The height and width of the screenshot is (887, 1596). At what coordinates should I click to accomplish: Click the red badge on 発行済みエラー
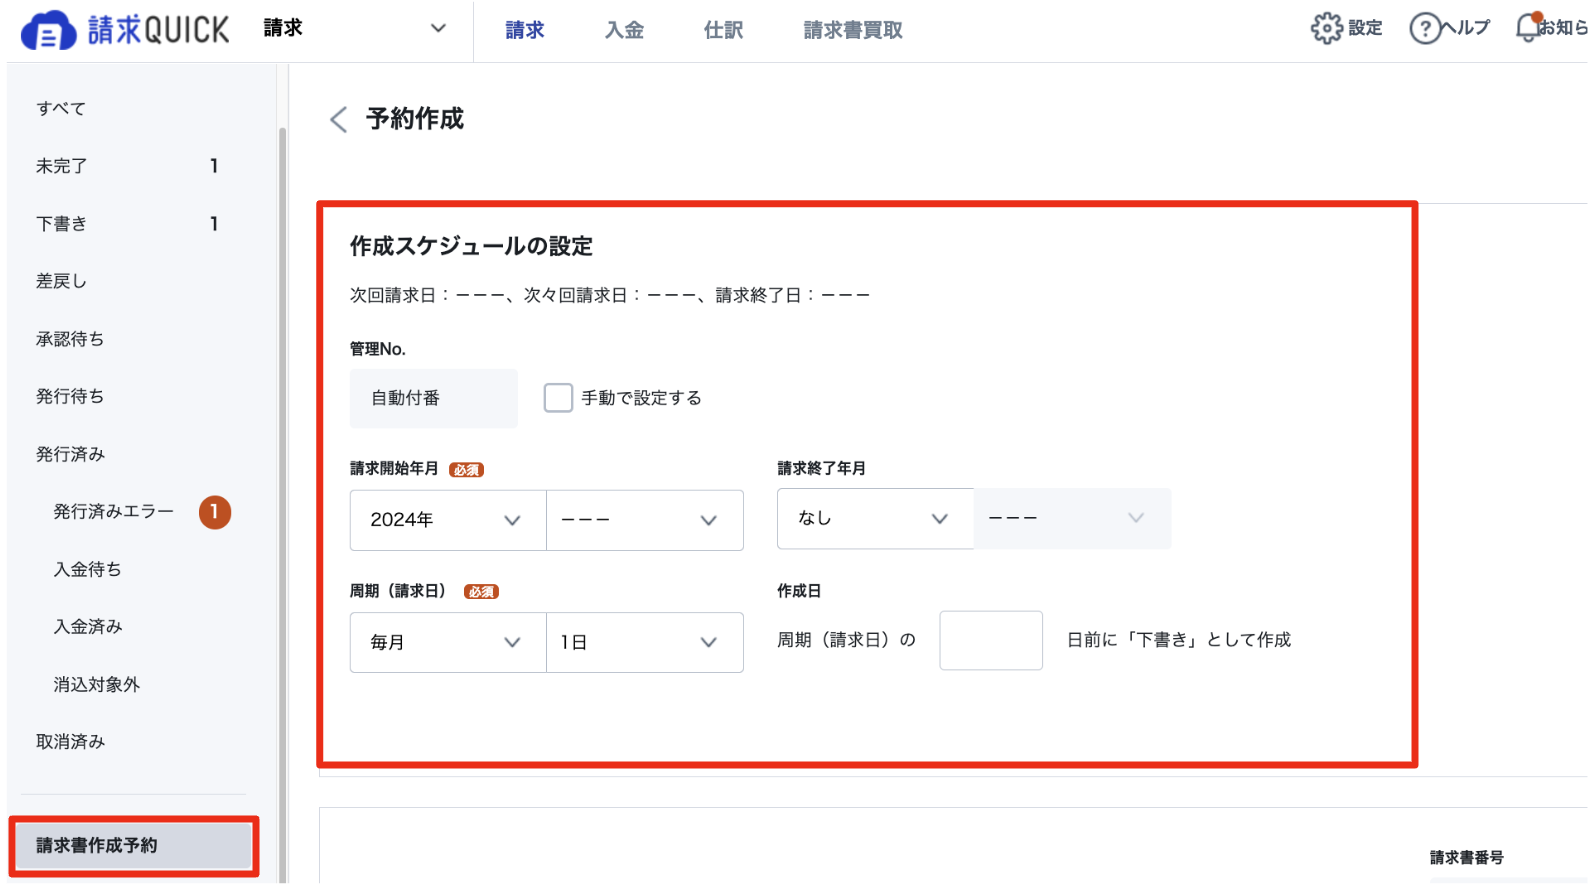pyautogui.click(x=214, y=512)
